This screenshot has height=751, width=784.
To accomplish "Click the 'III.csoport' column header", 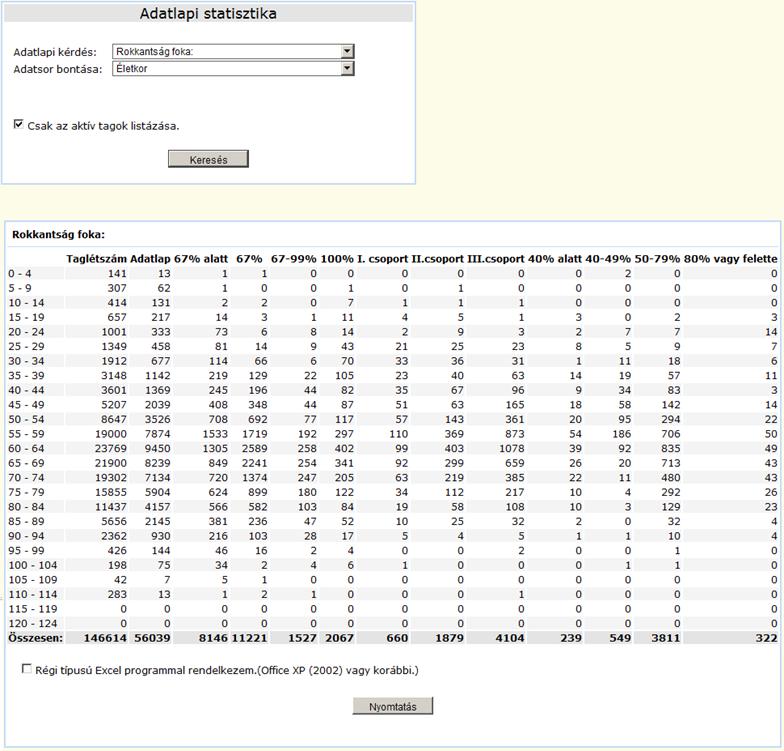I will (496, 259).
